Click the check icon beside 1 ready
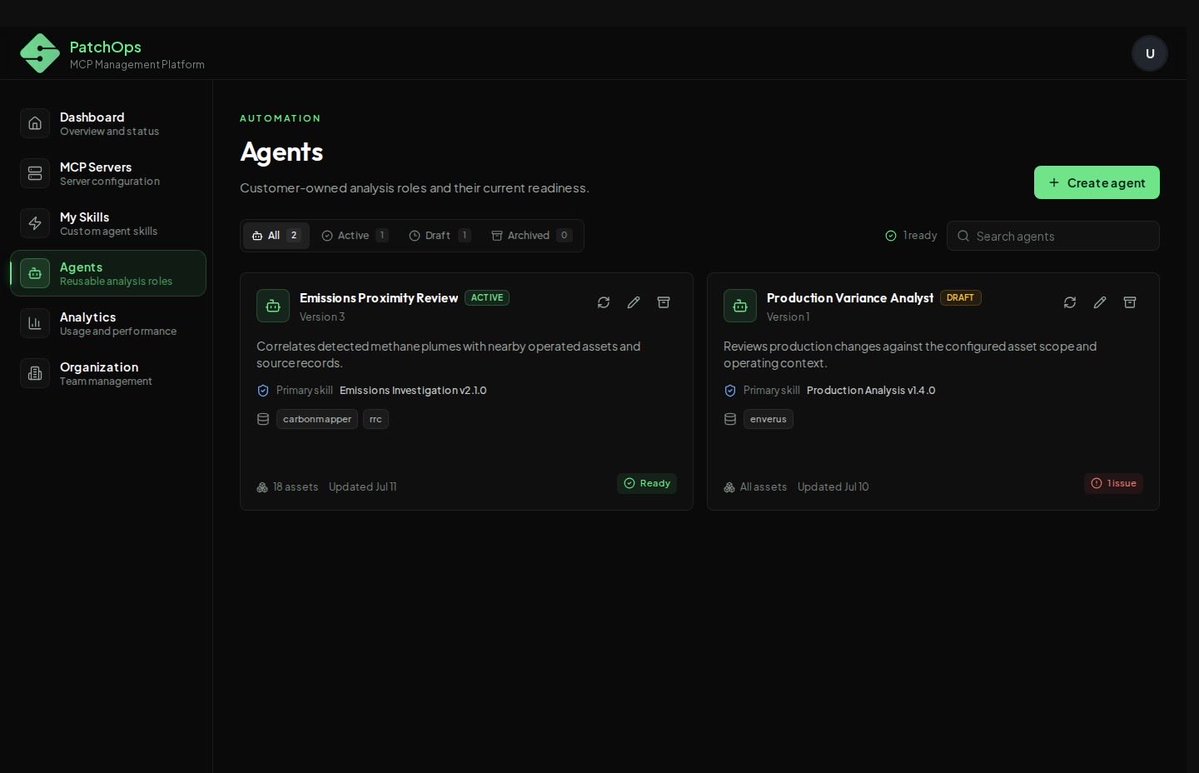Viewport: 1199px width, 773px height. [891, 235]
